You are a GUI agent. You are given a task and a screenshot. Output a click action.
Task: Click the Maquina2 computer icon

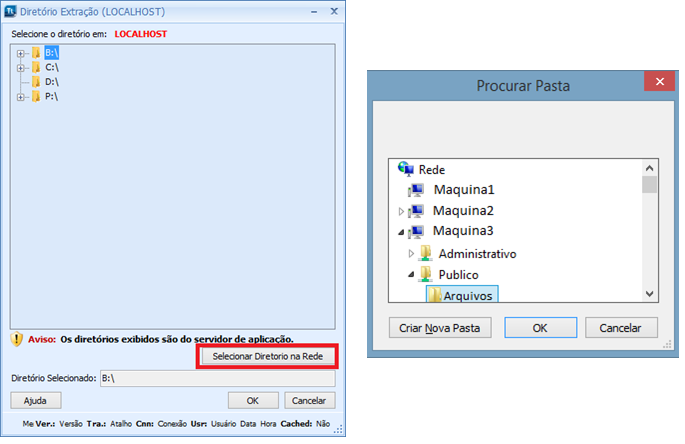(x=415, y=211)
